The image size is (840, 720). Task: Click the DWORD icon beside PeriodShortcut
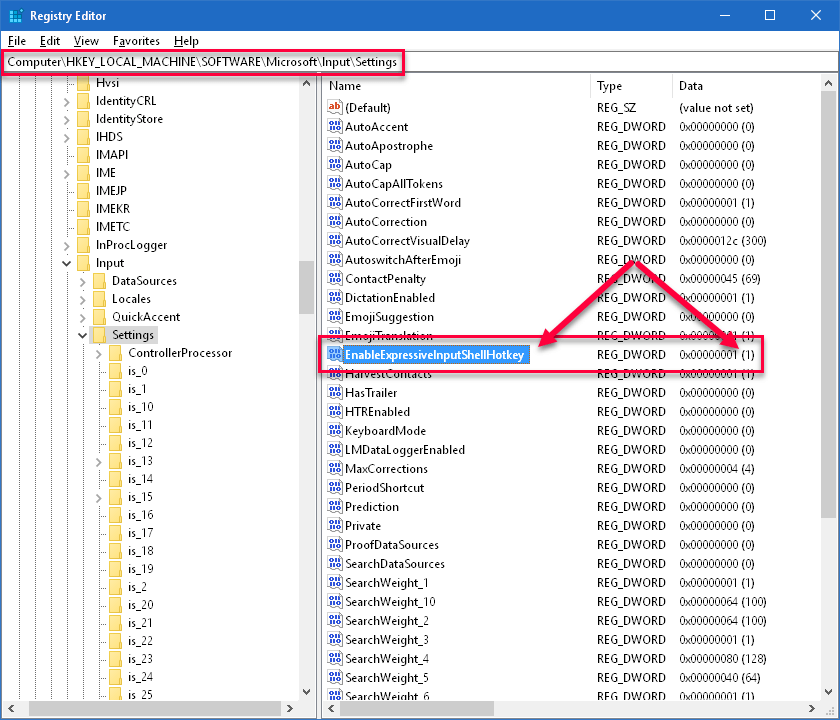point(335,488)
